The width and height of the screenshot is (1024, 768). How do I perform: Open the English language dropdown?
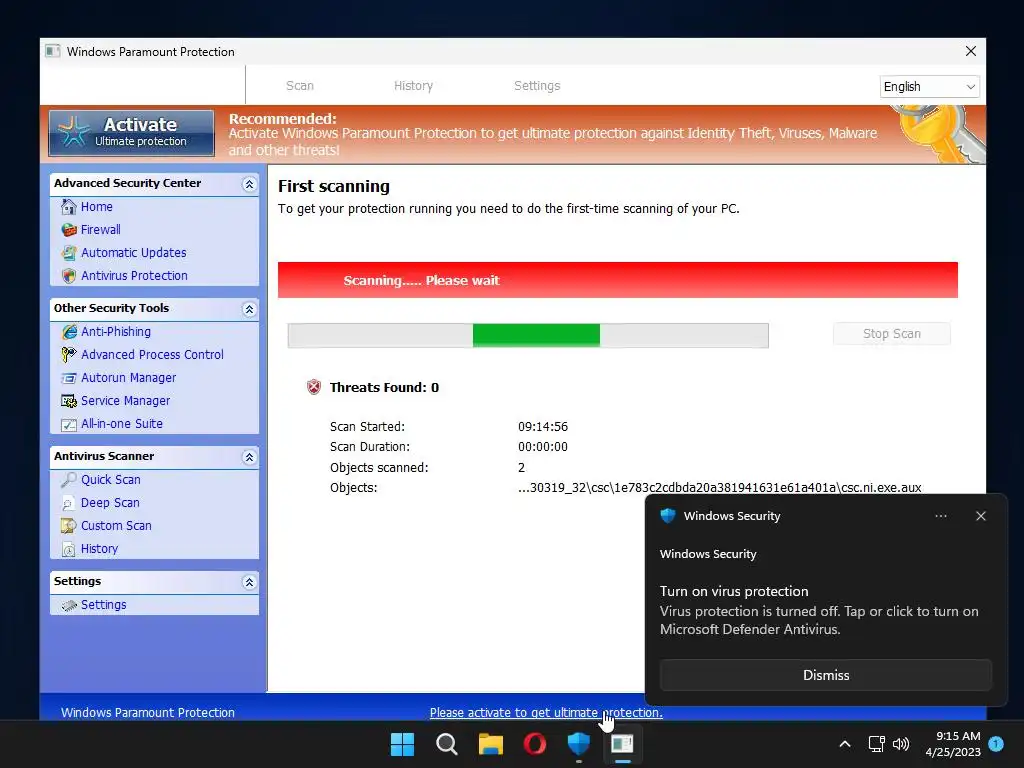click(x=929, y=87)
